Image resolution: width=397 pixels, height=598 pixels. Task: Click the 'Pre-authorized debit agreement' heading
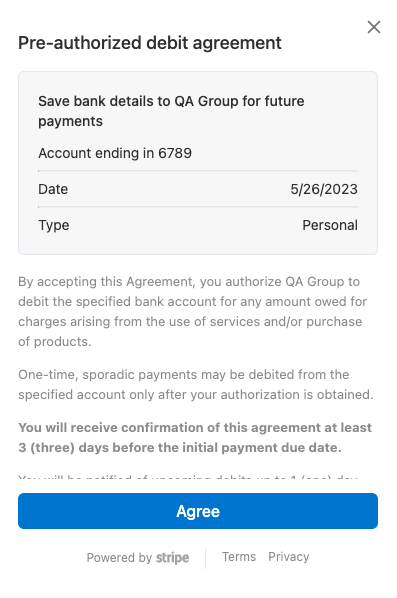[x=150, y=43]
